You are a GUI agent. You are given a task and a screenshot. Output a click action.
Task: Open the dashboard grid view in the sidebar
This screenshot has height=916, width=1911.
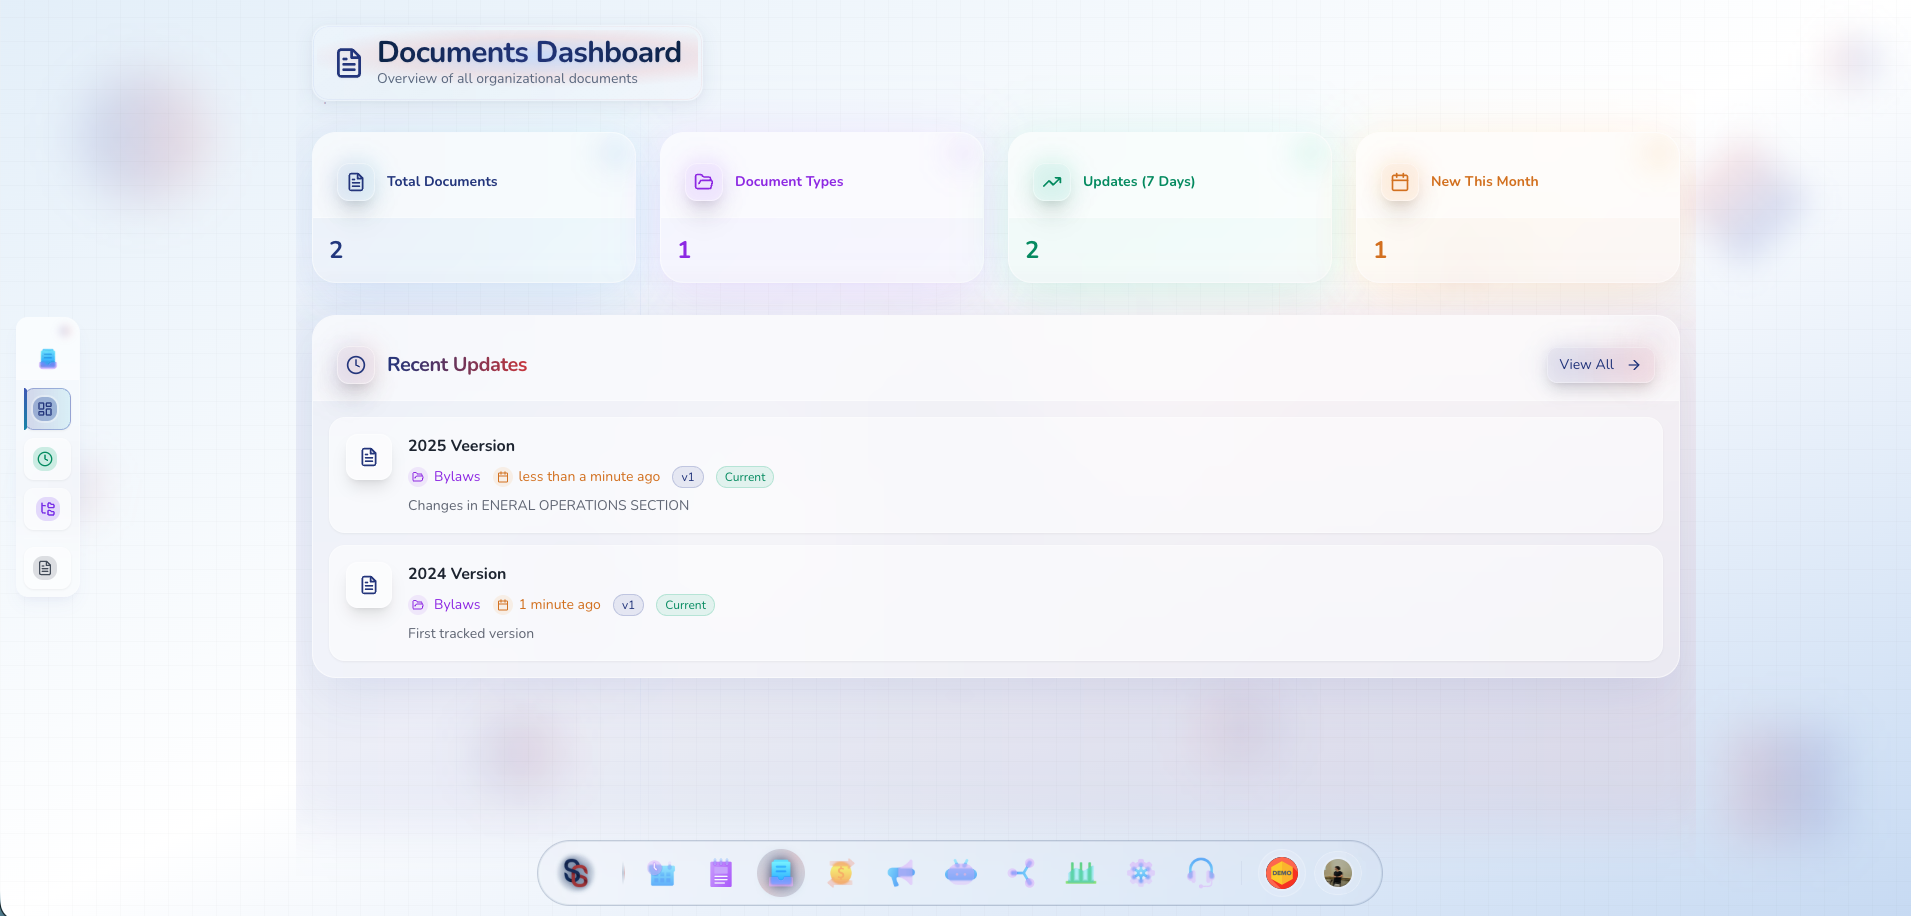tap(46, 408)
